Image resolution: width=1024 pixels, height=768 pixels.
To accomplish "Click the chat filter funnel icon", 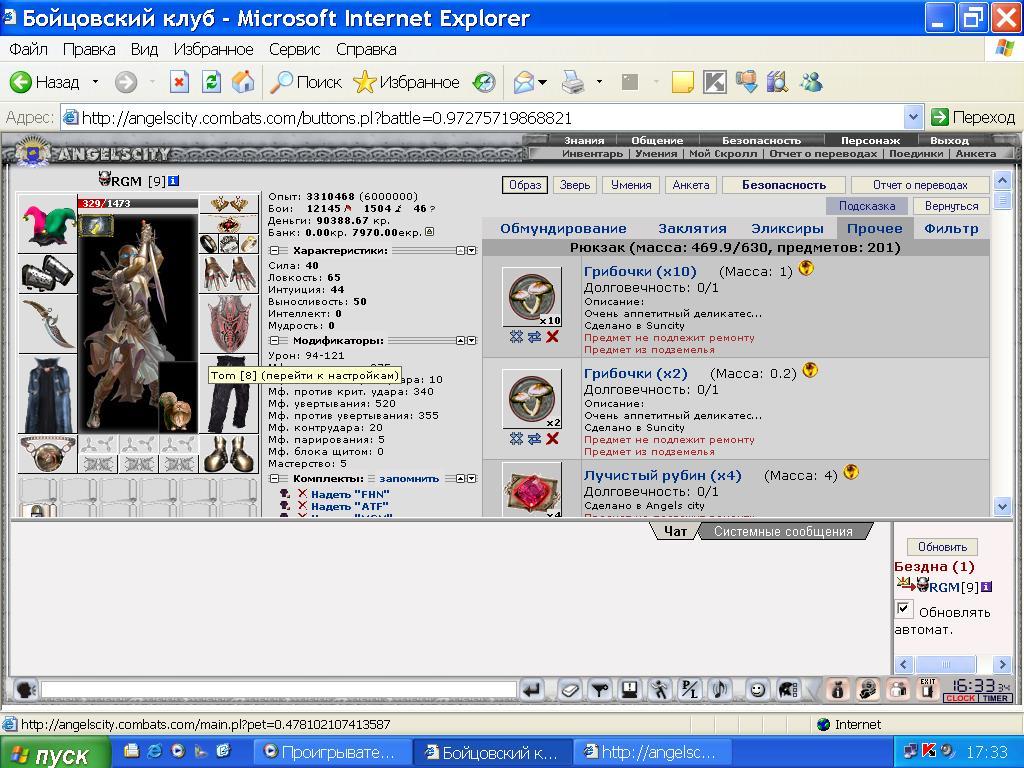I will [600, 689].
